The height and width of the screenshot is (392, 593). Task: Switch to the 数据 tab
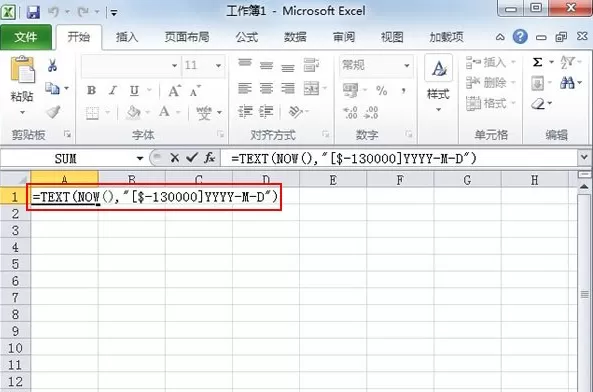point(295,37)
